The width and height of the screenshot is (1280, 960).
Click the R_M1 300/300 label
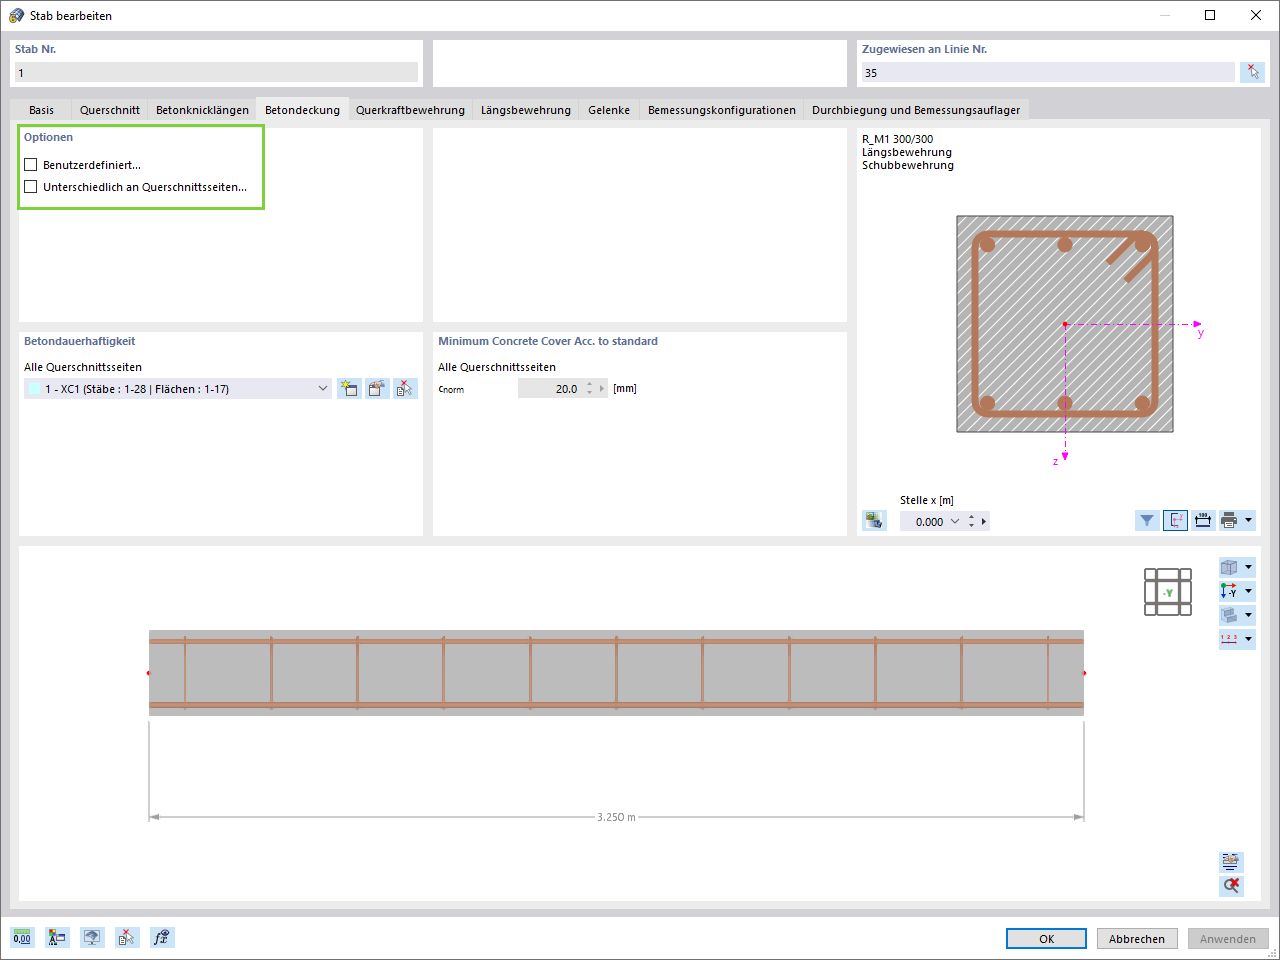coord(897,139)
